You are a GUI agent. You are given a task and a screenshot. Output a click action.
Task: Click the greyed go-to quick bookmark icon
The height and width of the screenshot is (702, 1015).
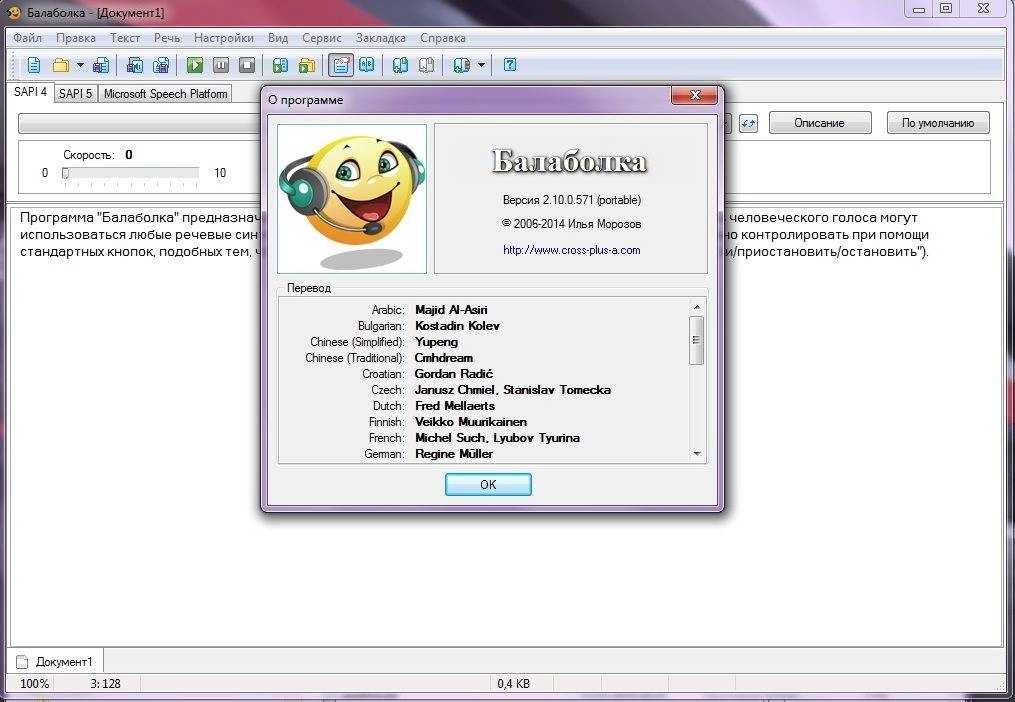coord(427,65)
